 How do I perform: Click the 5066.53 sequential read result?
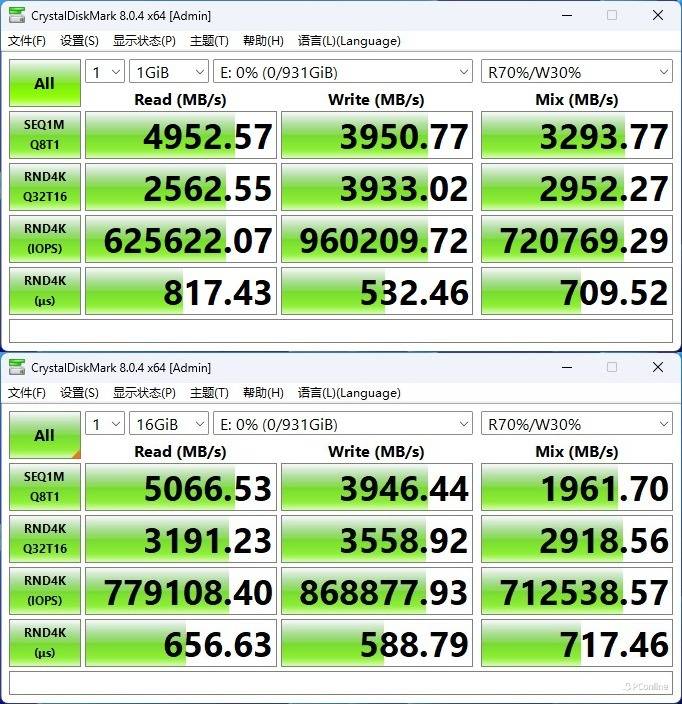click(x=181, y=487)
